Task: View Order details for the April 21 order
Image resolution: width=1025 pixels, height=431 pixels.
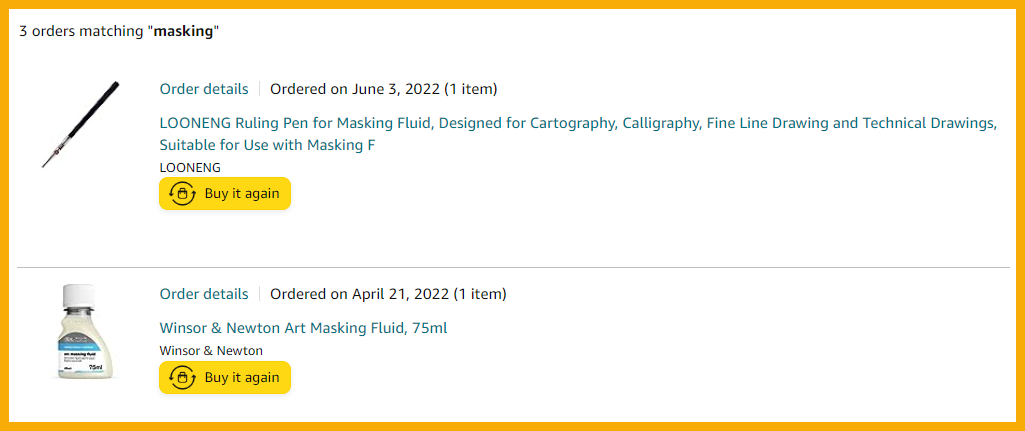Action: point(204,294)
